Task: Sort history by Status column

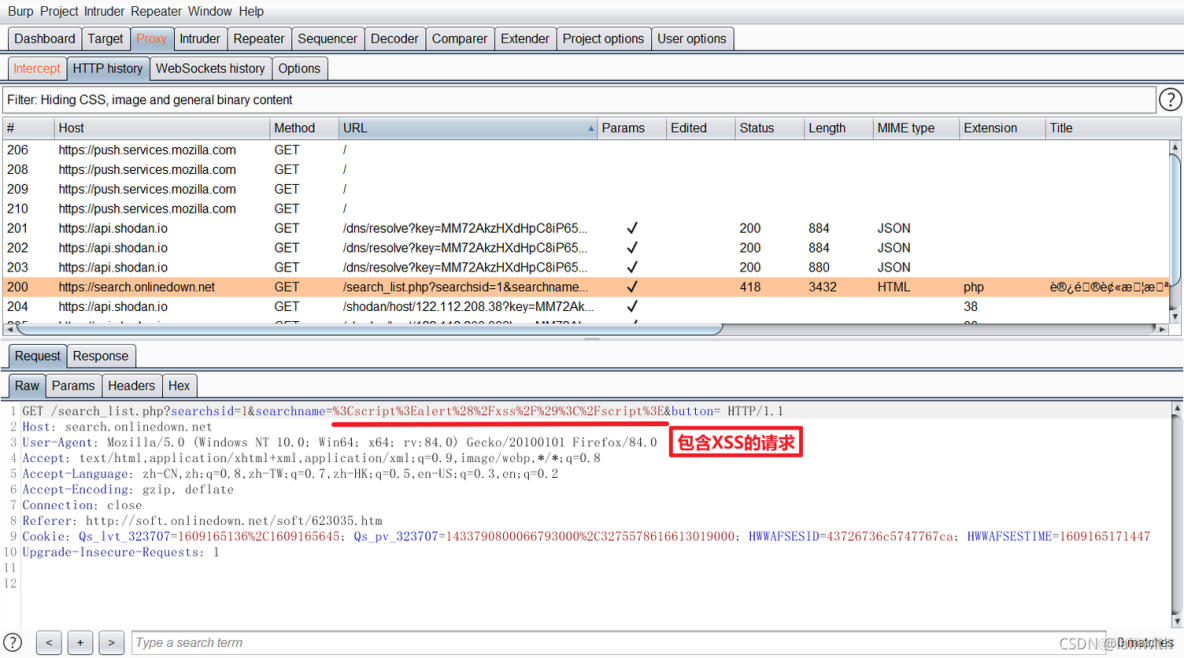Action: [756, 128]
